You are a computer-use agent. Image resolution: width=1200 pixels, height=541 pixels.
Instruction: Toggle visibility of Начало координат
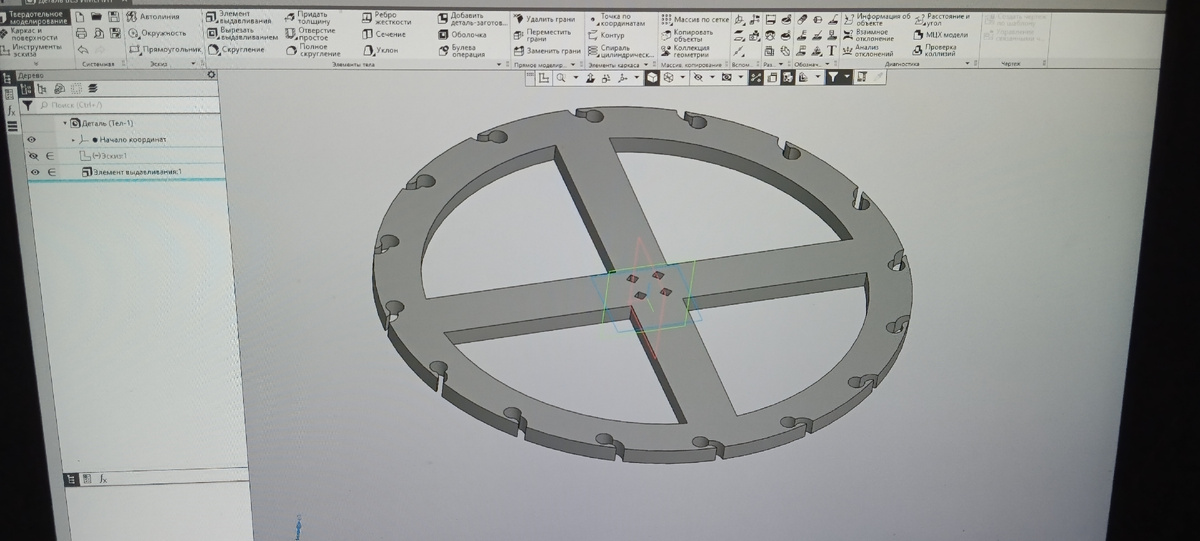coord(32,140)
